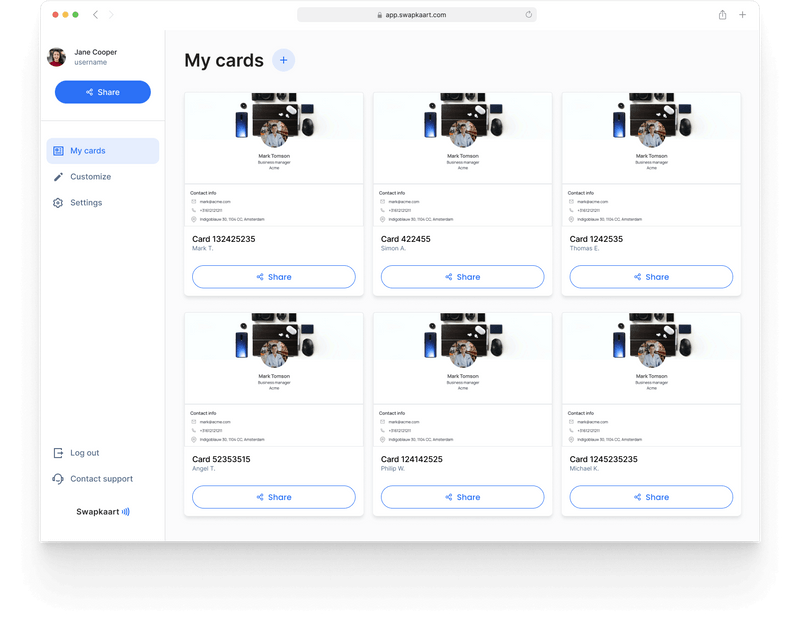This screenshot has width=800, height=632.
Task: Open a new browser tab with plus
Action: (x=742, y=15)
